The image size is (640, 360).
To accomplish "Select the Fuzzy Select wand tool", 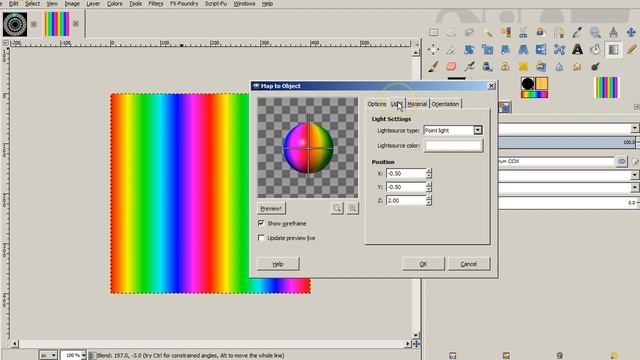I will pyautogui.click(x=487, y=32).
